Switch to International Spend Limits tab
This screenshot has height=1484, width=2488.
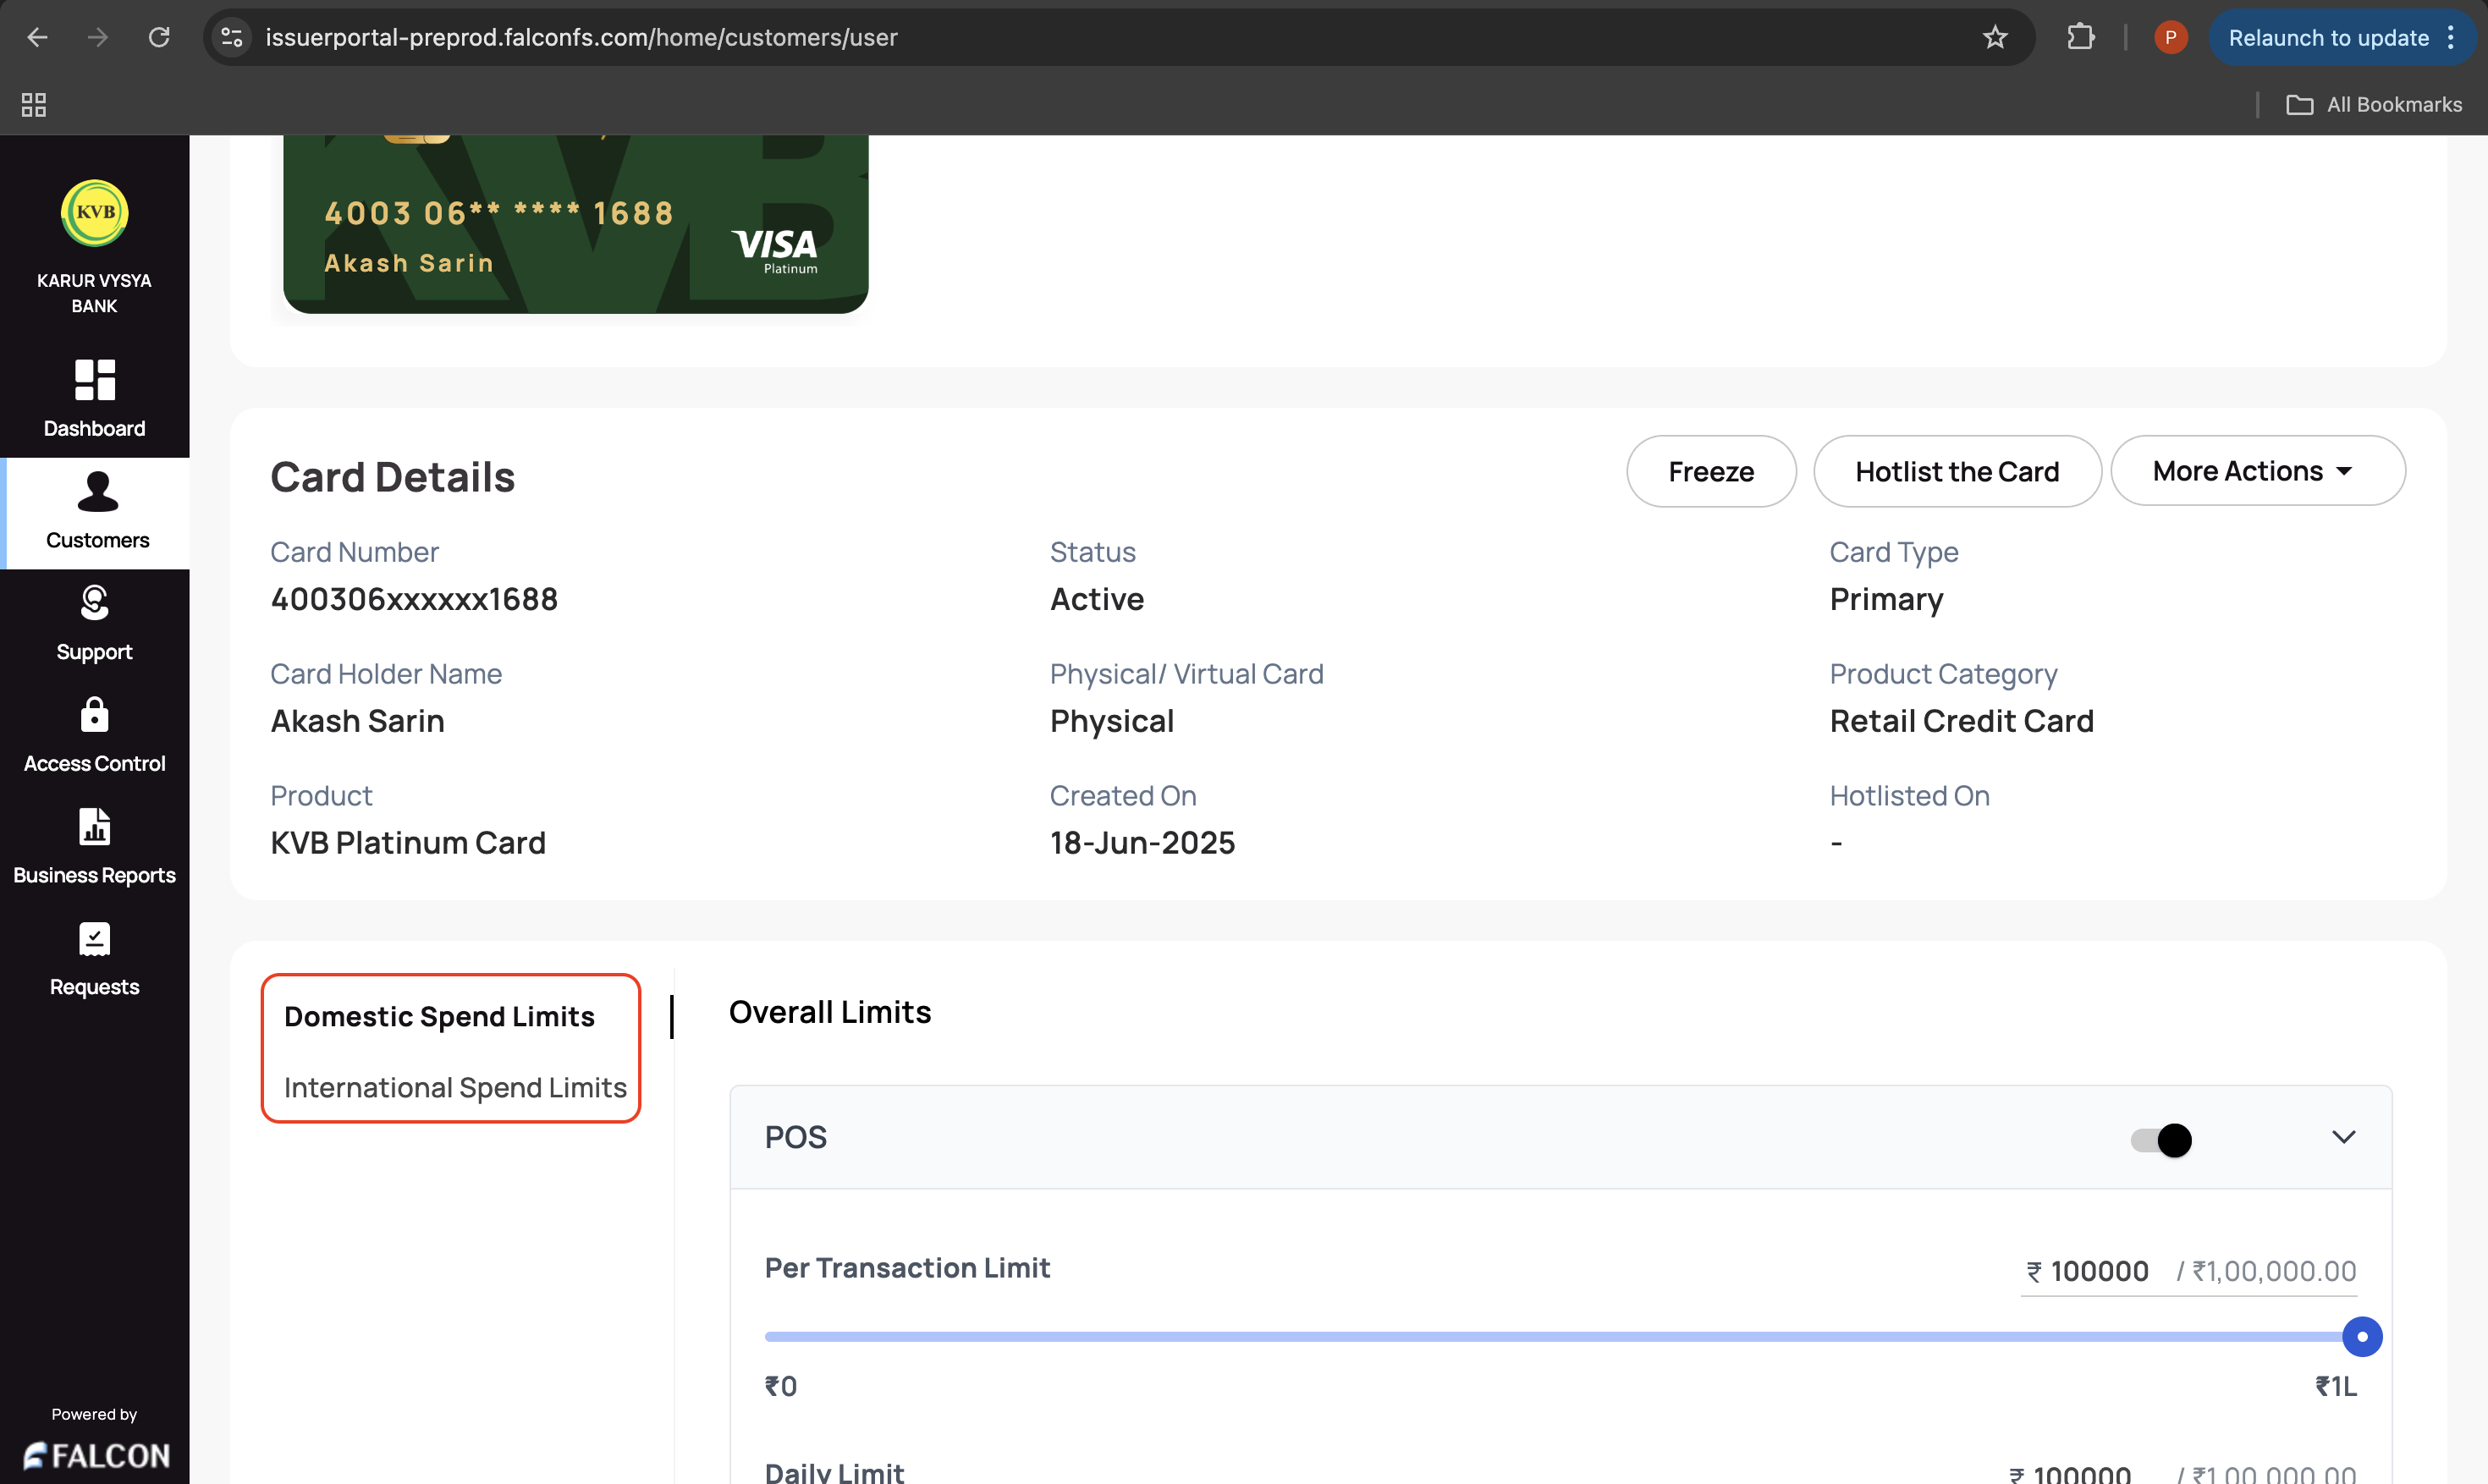click(455, 1087)
